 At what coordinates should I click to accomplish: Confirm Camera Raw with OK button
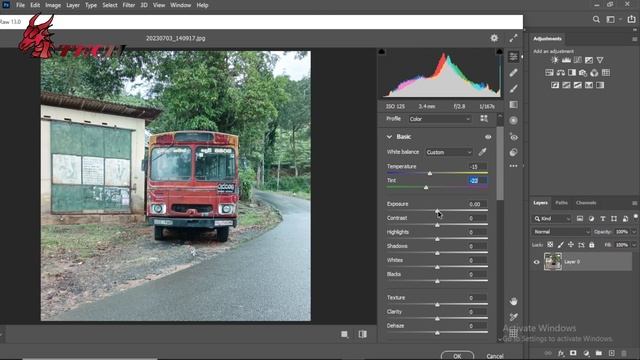click(457, 356)
